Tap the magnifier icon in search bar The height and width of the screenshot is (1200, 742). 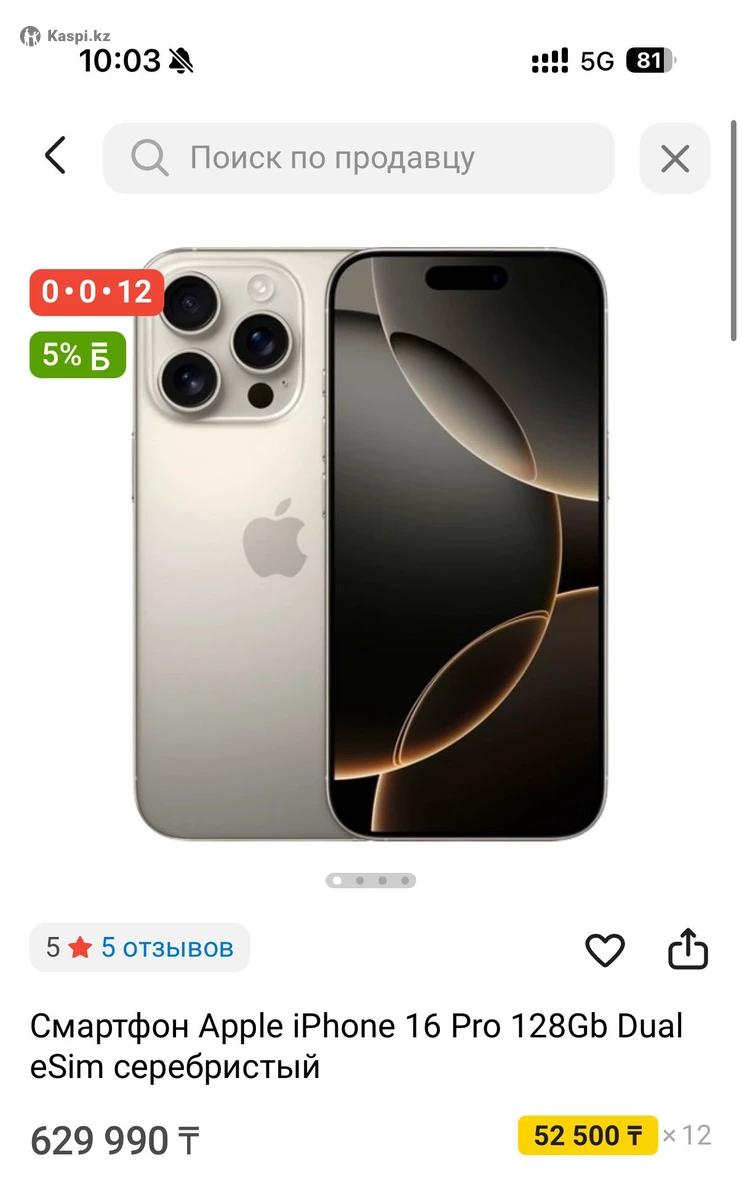click(149, 158)
